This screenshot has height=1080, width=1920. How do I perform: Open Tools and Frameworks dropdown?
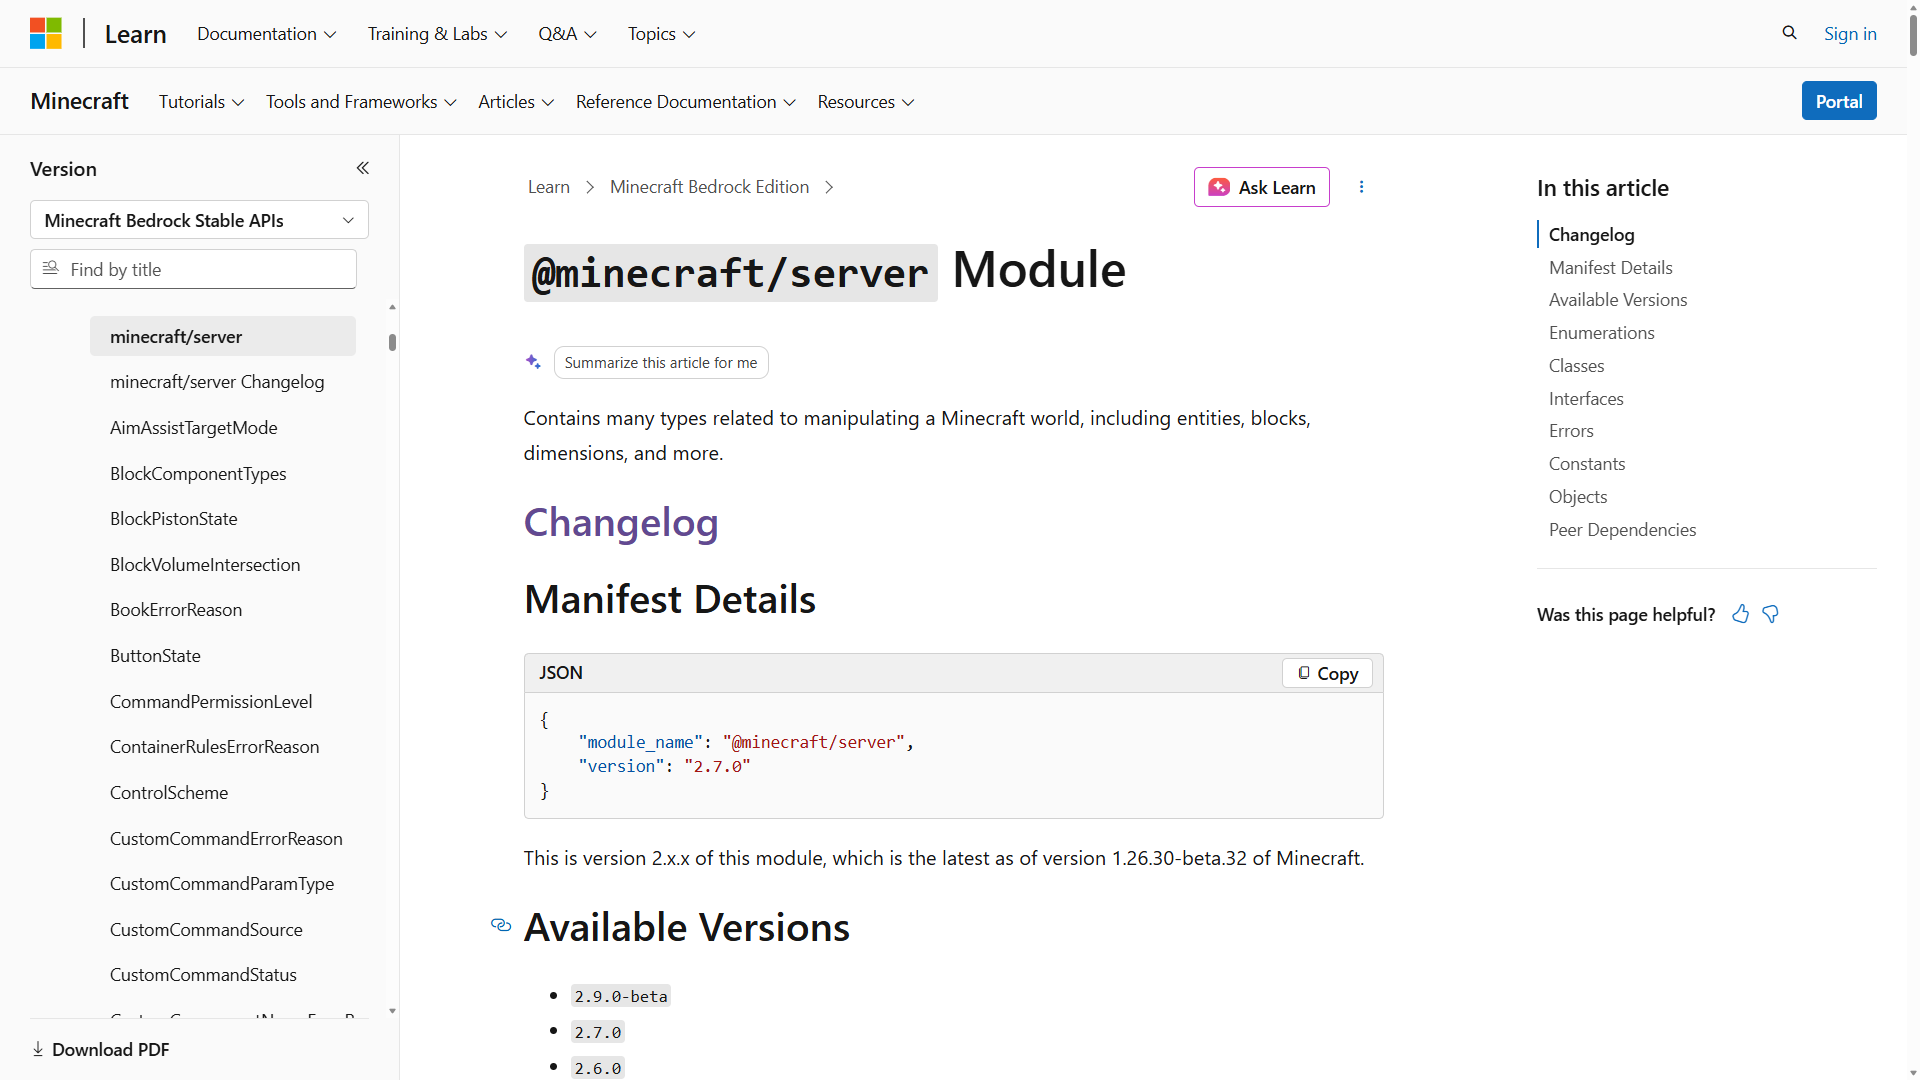click(x=361, y=102)
